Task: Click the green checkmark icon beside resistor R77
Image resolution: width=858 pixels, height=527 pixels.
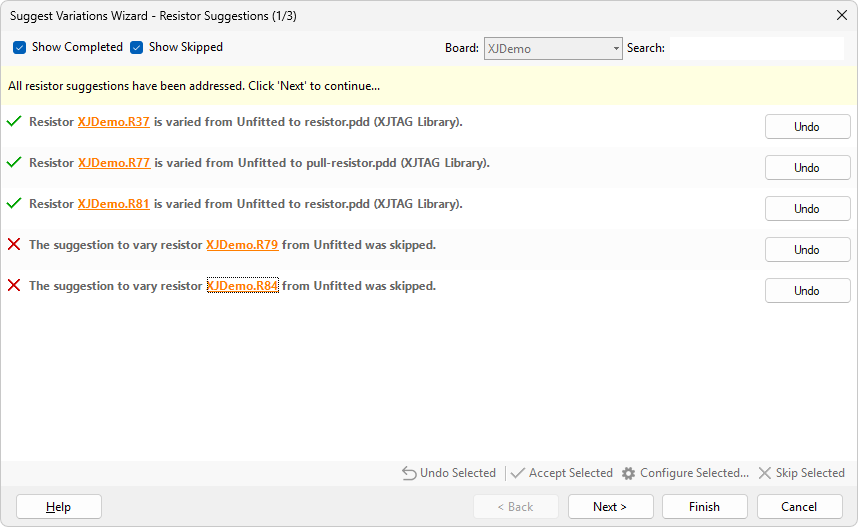Action: pos(14,163)
